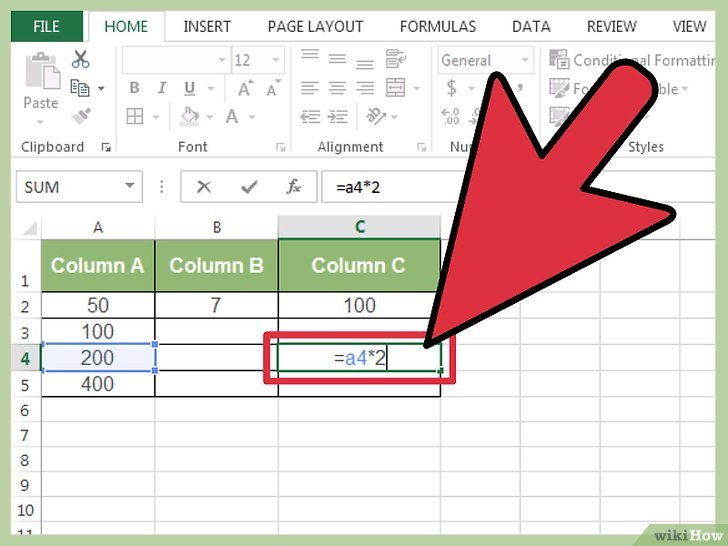Switch to the FORMULAS tab
This screenshot has width=728, height=546.
(x=438, y=26)
